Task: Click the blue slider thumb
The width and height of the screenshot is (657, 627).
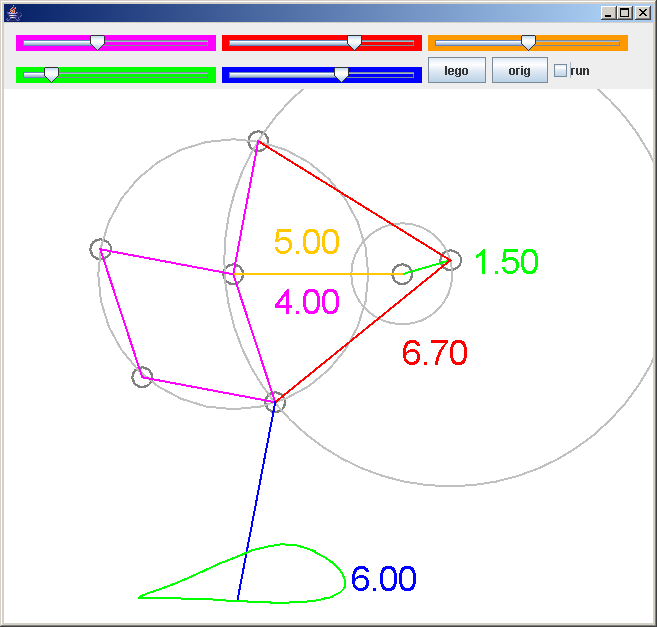Action: pos(341,75)
